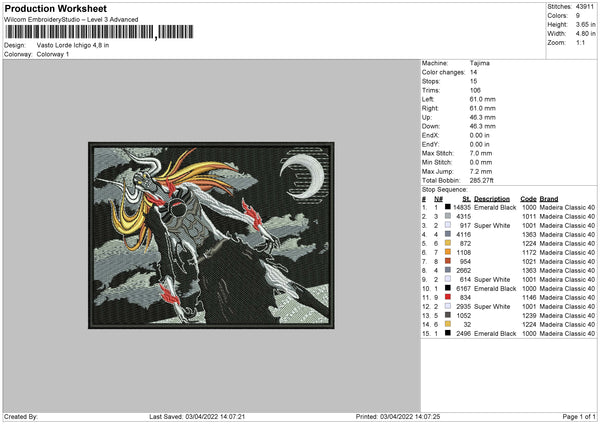This screenshot has height=424, width=600.
Task: Pick the black swatch in stop row 15
Action: [448, 333]
